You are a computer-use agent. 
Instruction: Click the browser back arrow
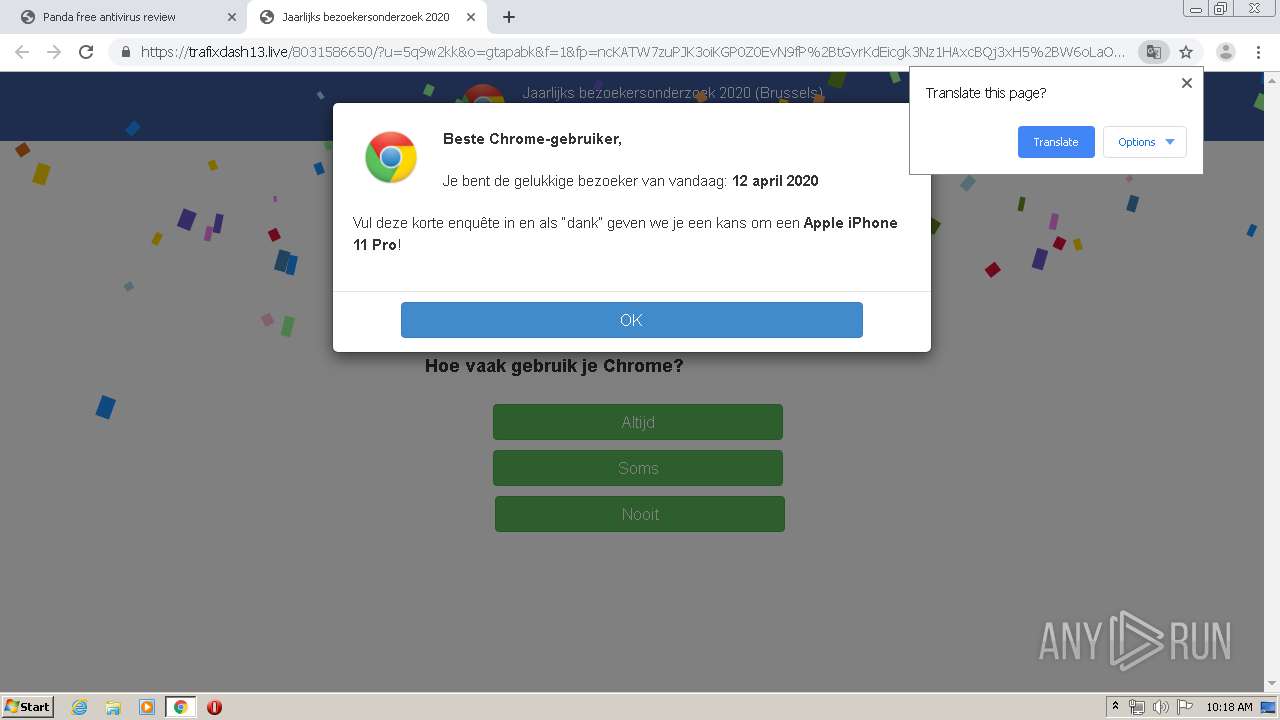click(x=22, y=52)
